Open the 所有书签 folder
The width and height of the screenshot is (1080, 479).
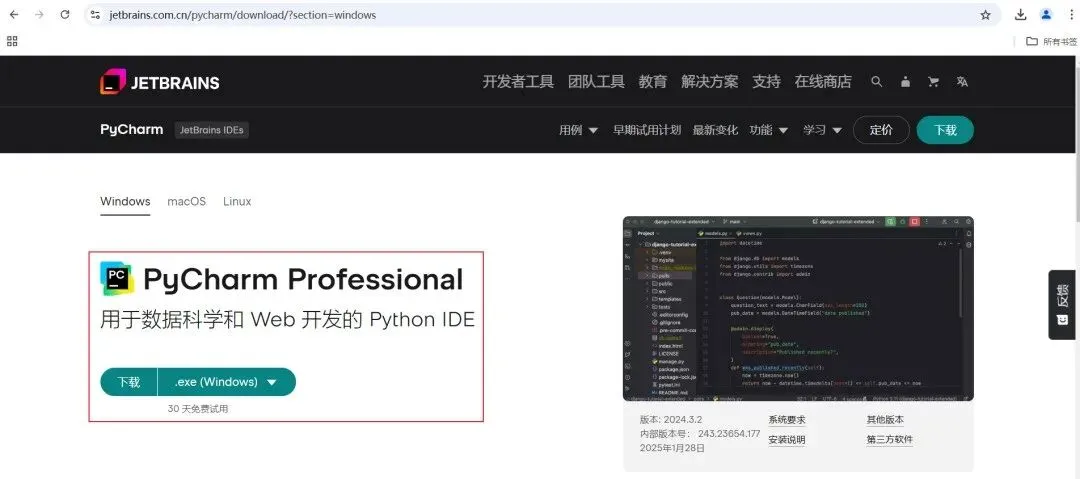tap(1051, 41)
